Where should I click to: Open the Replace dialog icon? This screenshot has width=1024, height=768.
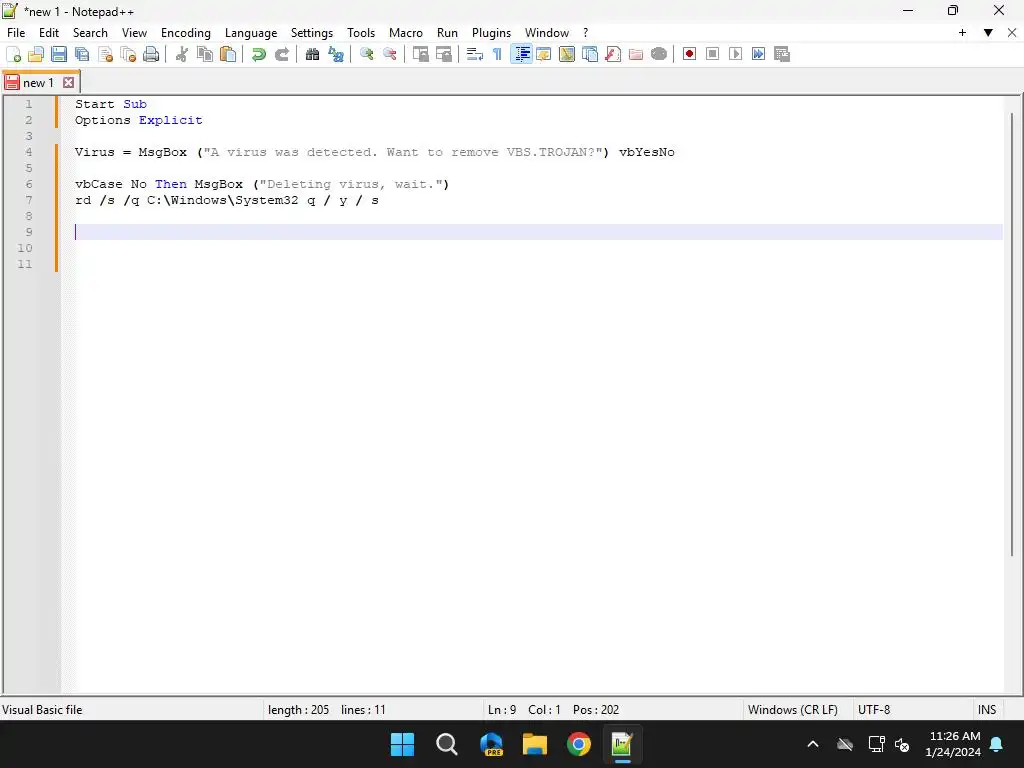pos(336,54)
